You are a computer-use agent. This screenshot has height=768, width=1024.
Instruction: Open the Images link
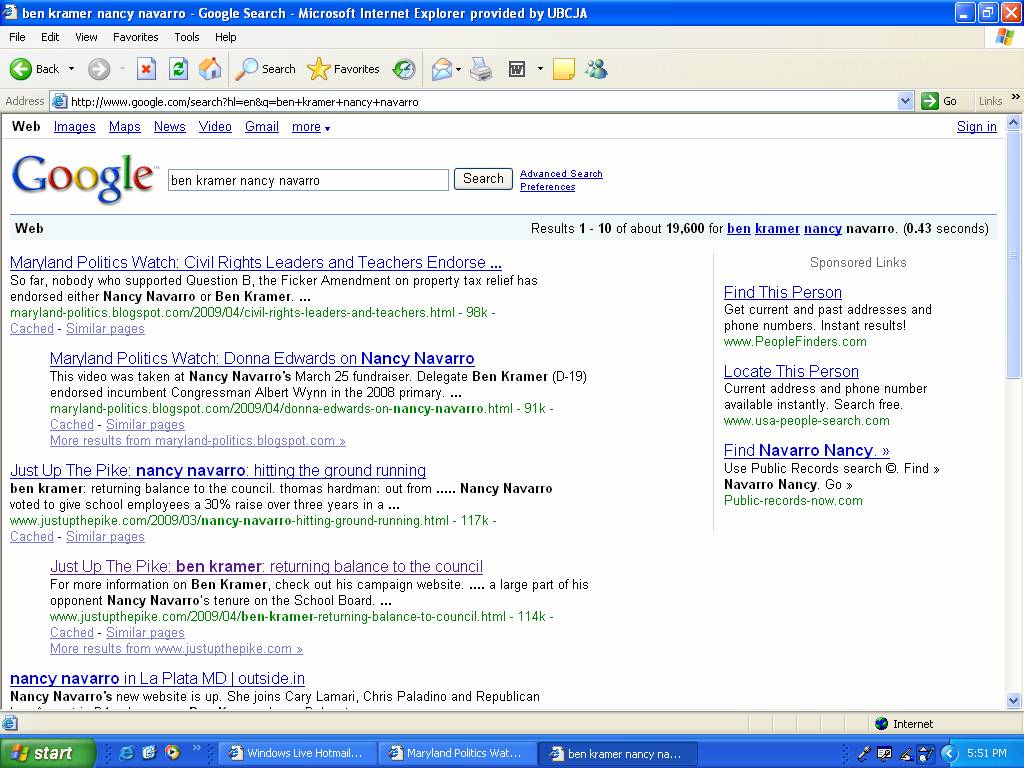coord(74,127)
